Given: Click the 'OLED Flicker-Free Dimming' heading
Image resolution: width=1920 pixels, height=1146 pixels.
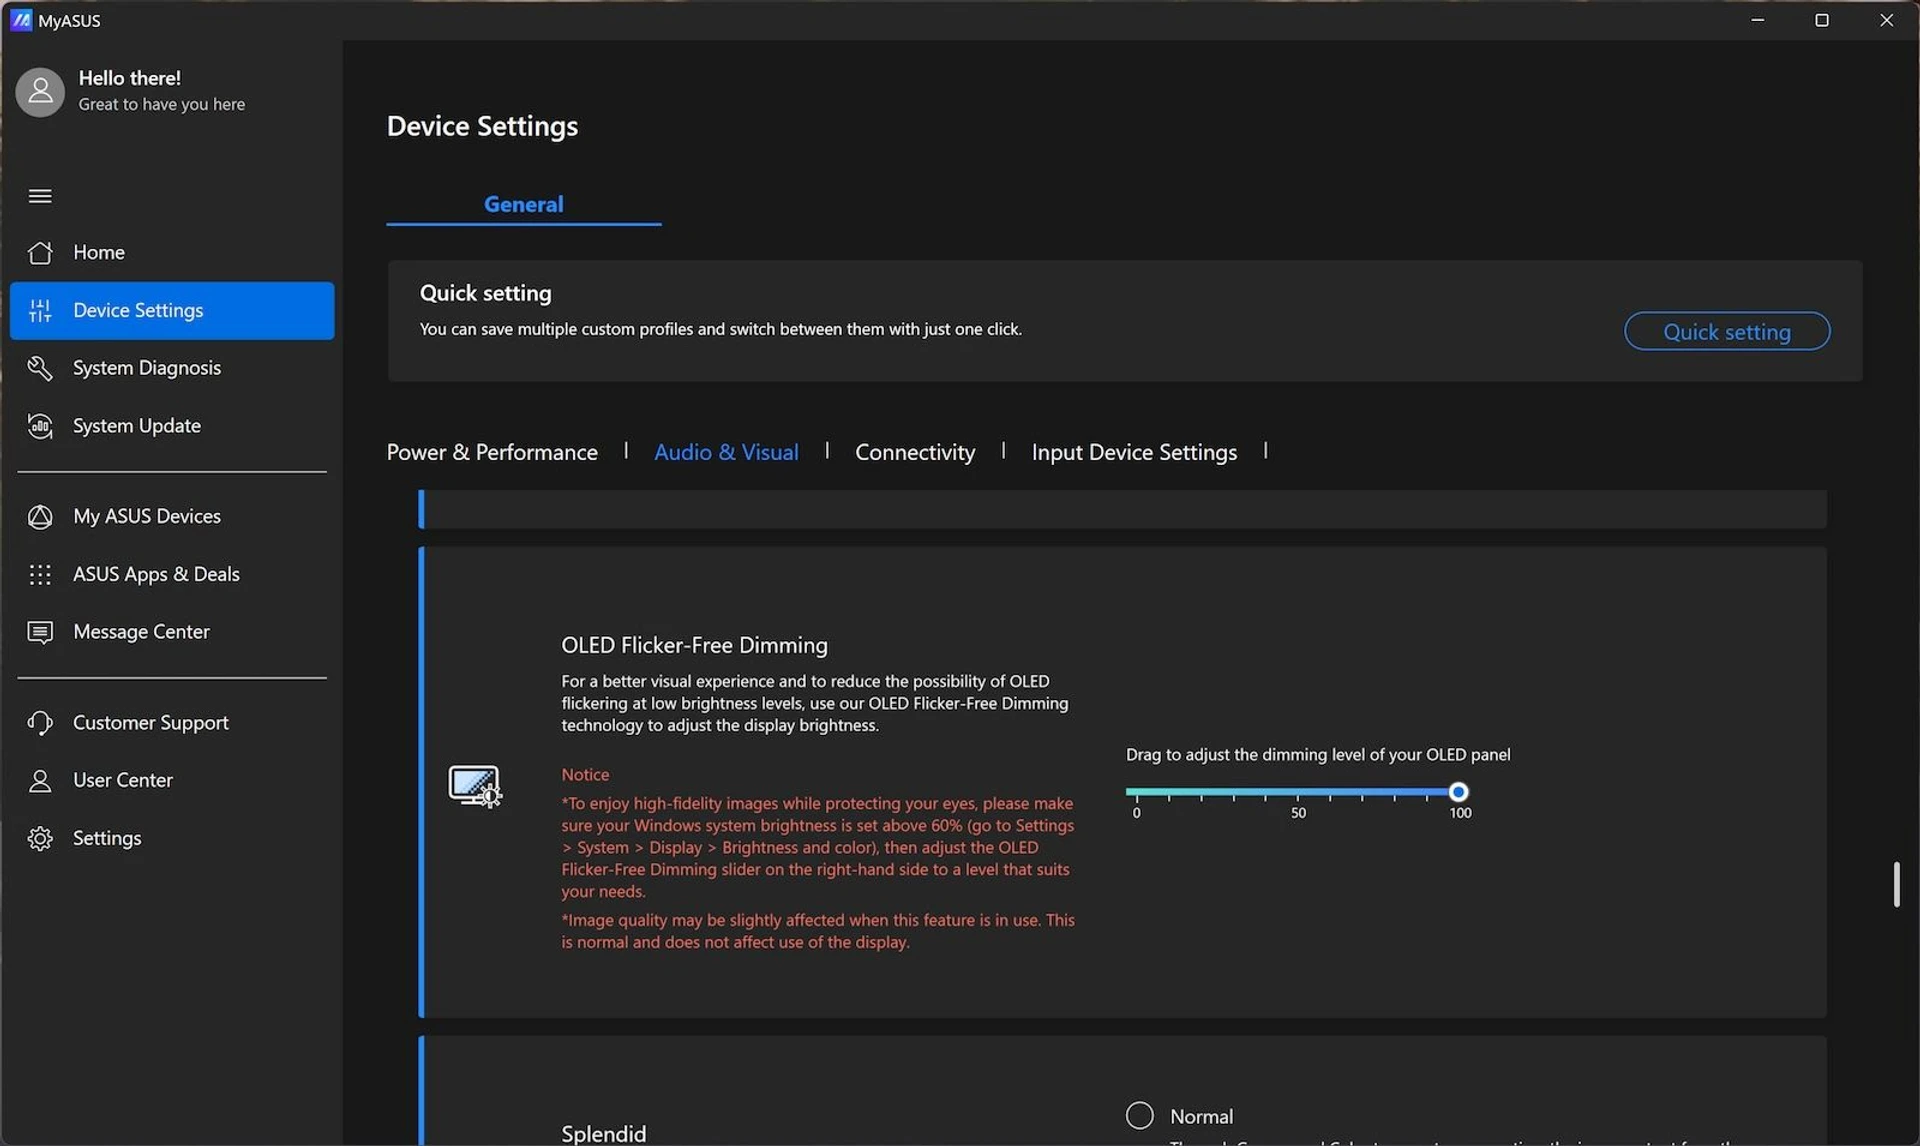Looking at the screenshot, I should point(694,645).
